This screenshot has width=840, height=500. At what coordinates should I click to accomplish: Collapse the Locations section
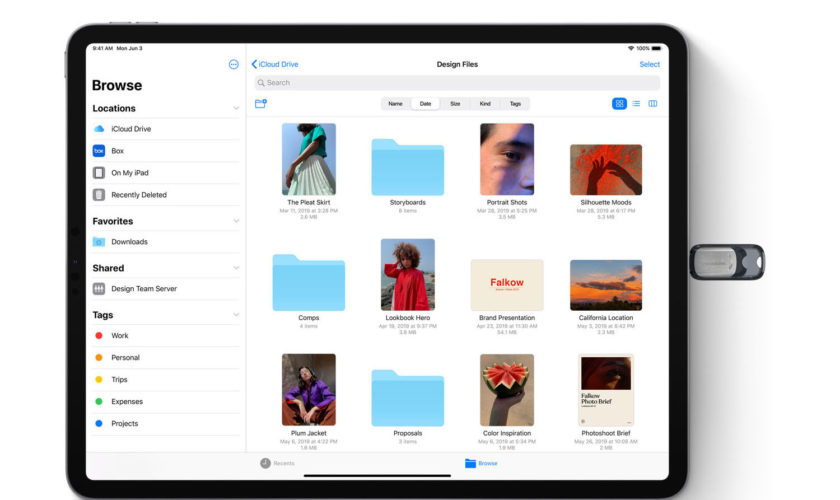tap(236, 109)
